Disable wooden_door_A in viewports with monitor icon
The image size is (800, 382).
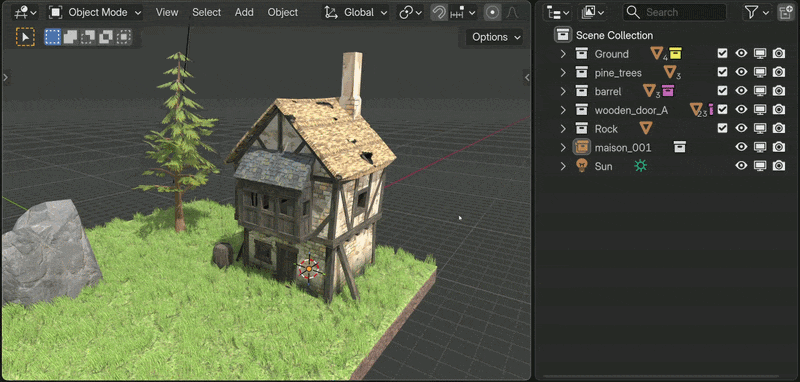[x=760, y=109]
